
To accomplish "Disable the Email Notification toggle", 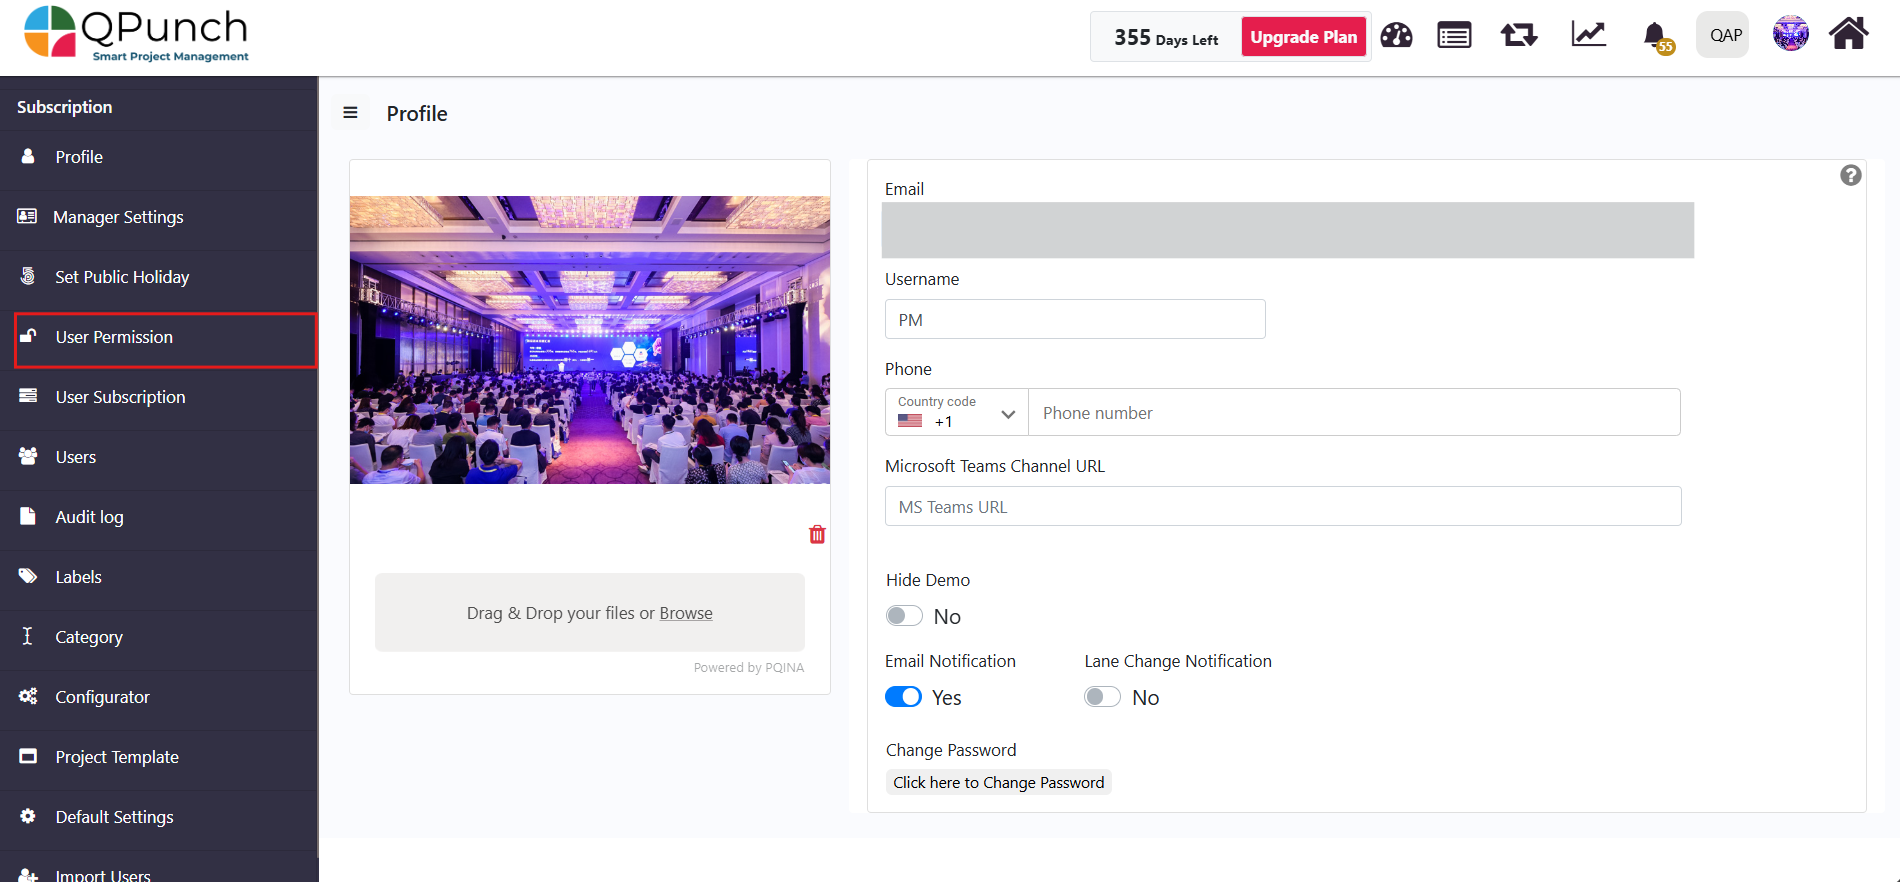I will tap(904, 697).
